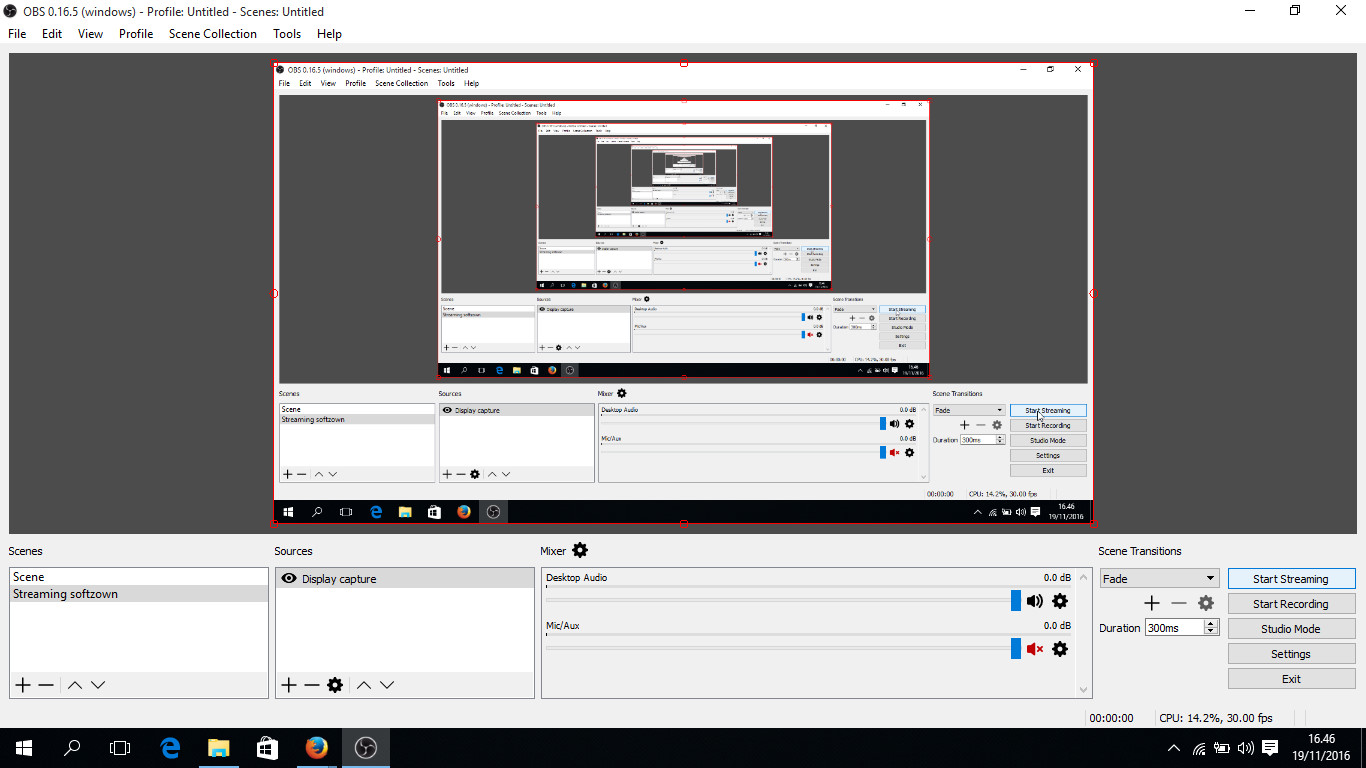1366x768 pixels.
Task: Unmute Mic/Aux red speaker icon
Action: [1035, 649]
